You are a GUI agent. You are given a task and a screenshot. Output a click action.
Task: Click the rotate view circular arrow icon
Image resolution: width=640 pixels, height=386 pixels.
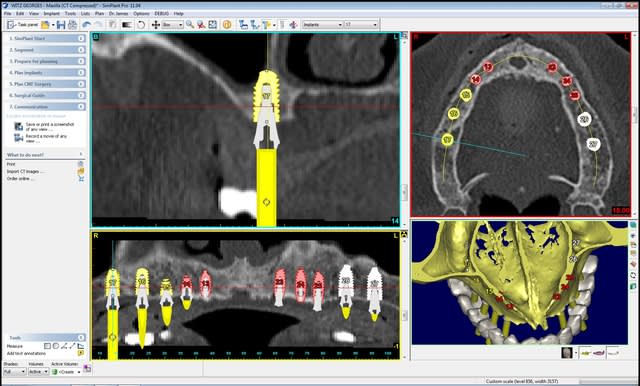[141, 25]
